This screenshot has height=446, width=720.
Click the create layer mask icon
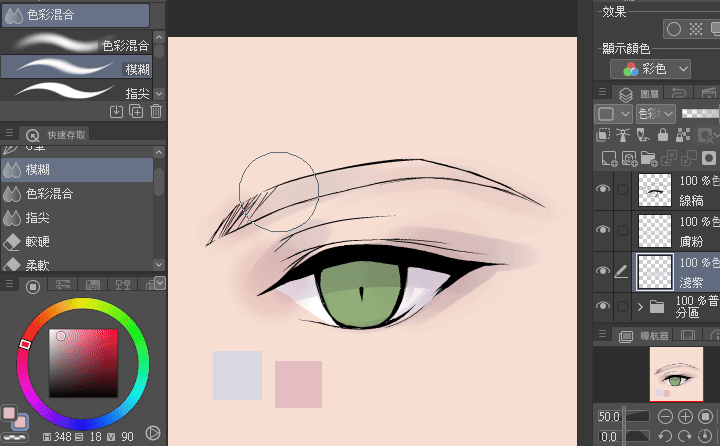coord(709,158)
